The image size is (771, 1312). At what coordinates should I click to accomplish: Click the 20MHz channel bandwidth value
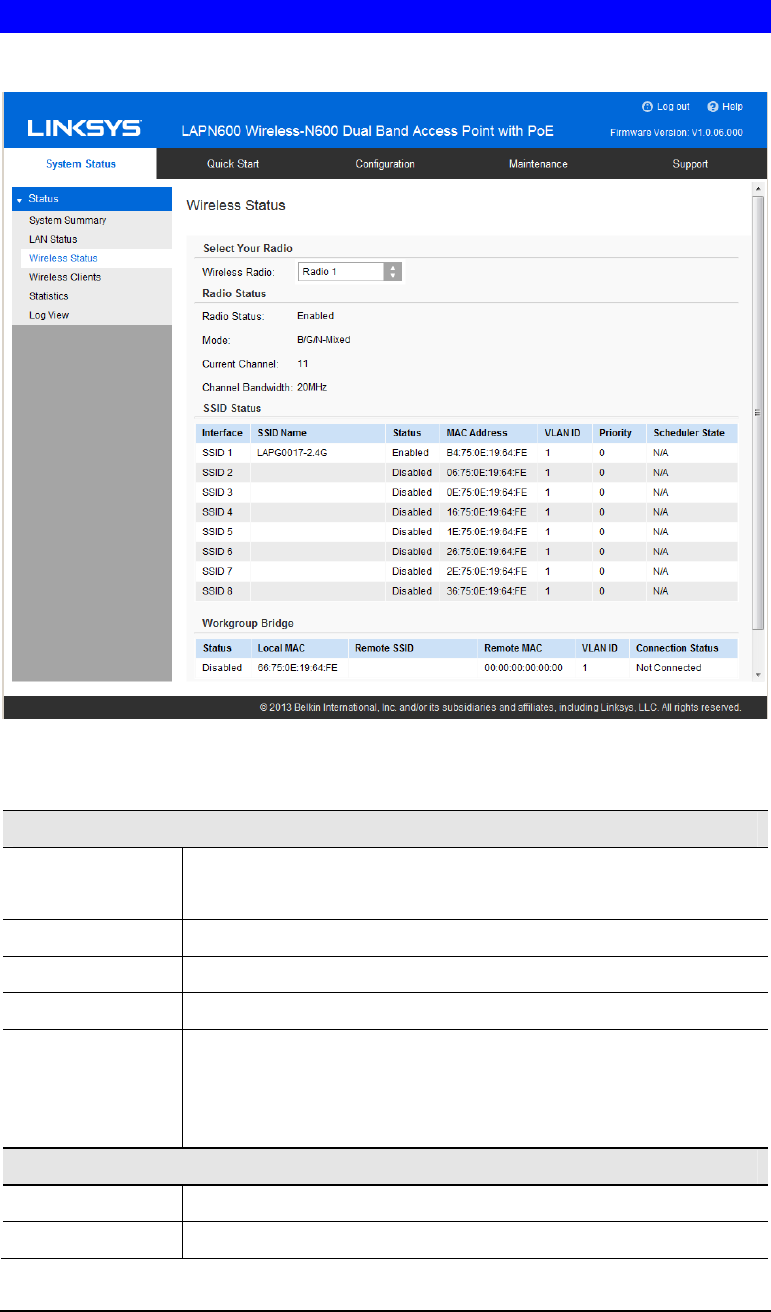pyautogui.click(x=314, y=386)
